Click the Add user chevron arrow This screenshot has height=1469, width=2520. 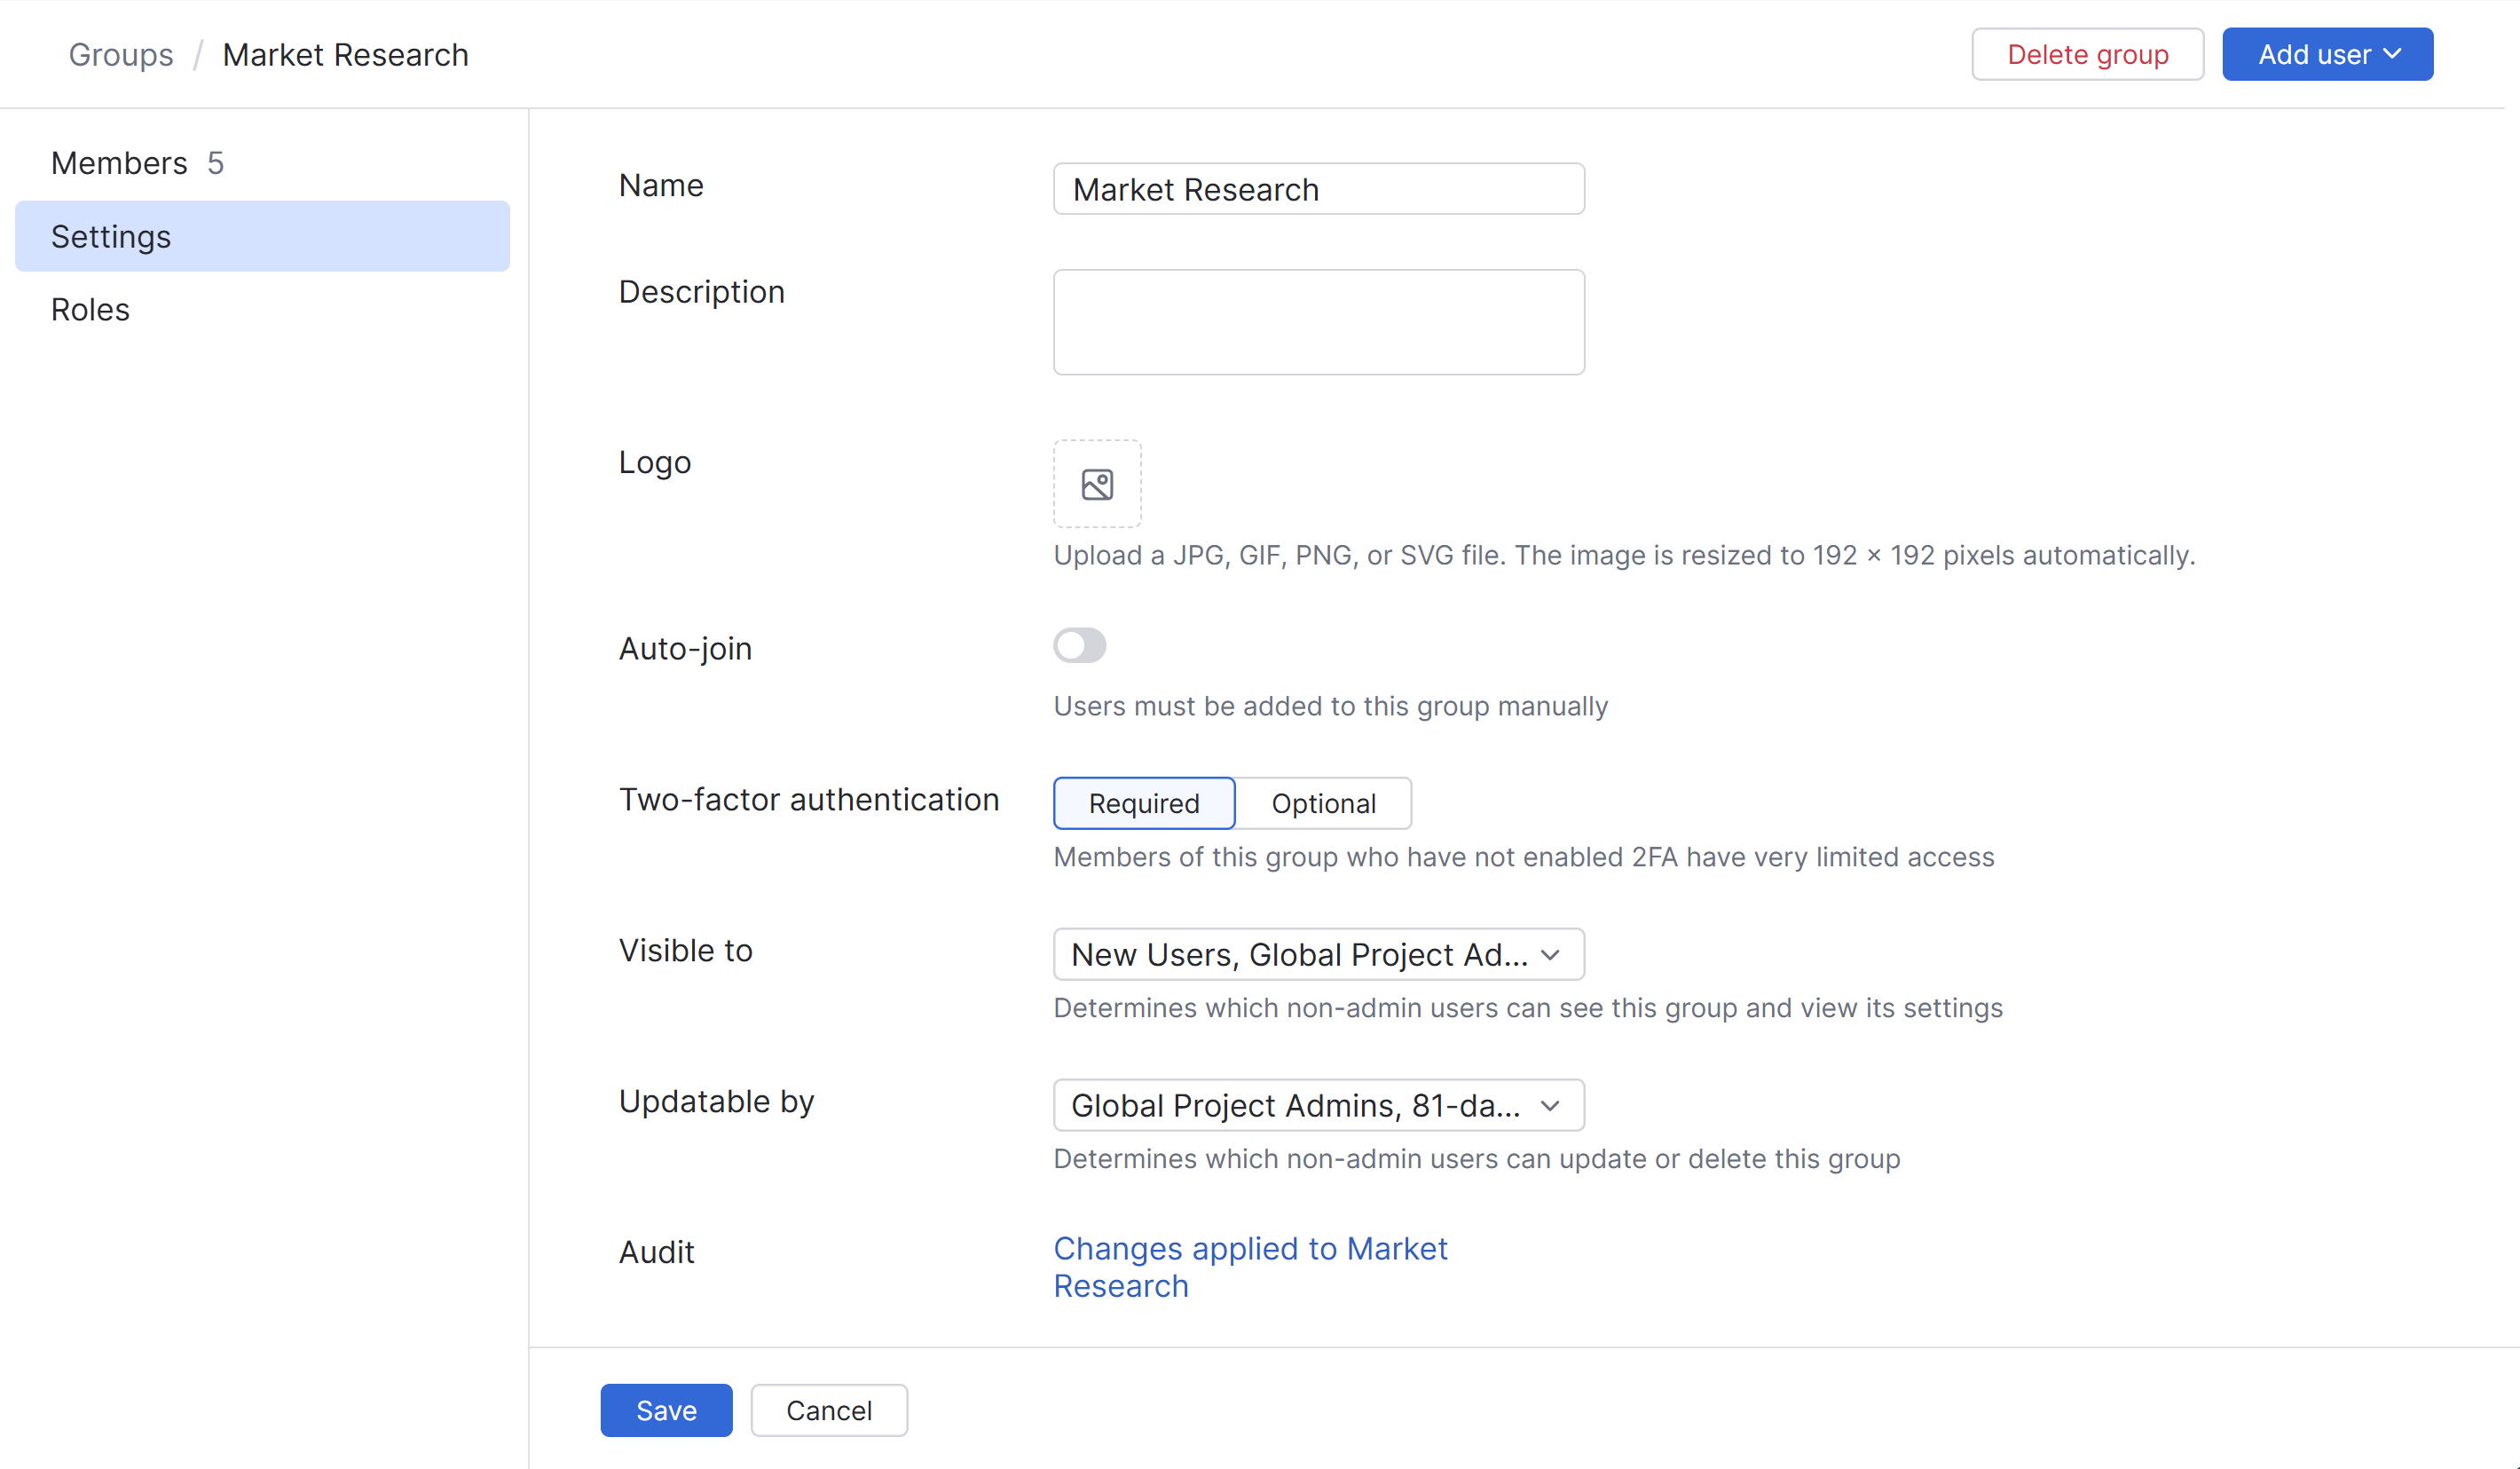tap(2393, 54)
